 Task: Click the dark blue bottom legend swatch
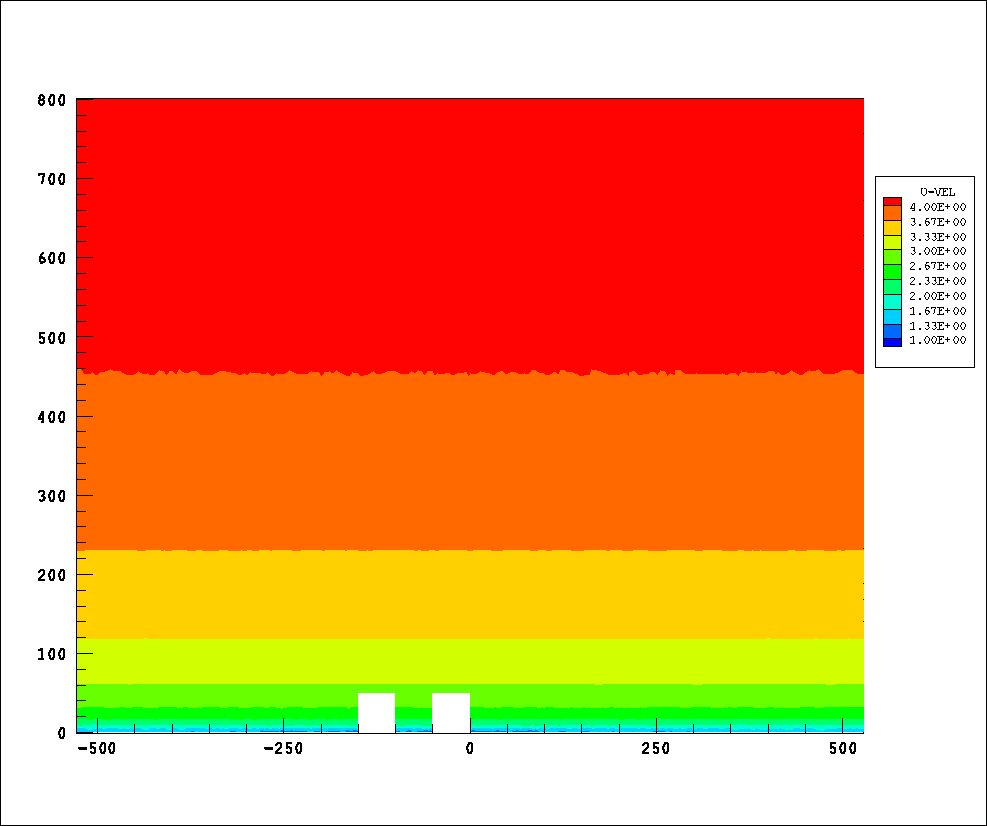892,342
